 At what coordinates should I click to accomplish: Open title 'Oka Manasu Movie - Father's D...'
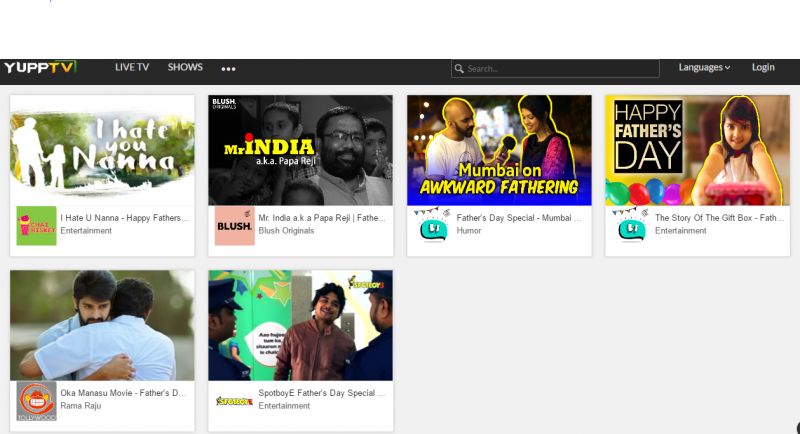coord(123,393)
